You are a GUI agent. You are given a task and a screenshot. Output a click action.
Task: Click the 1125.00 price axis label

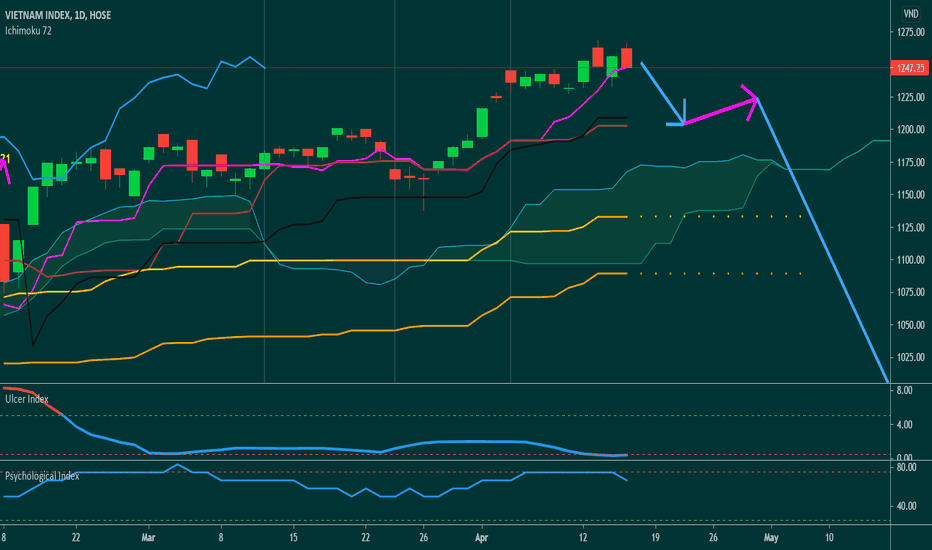coord(911,227)
